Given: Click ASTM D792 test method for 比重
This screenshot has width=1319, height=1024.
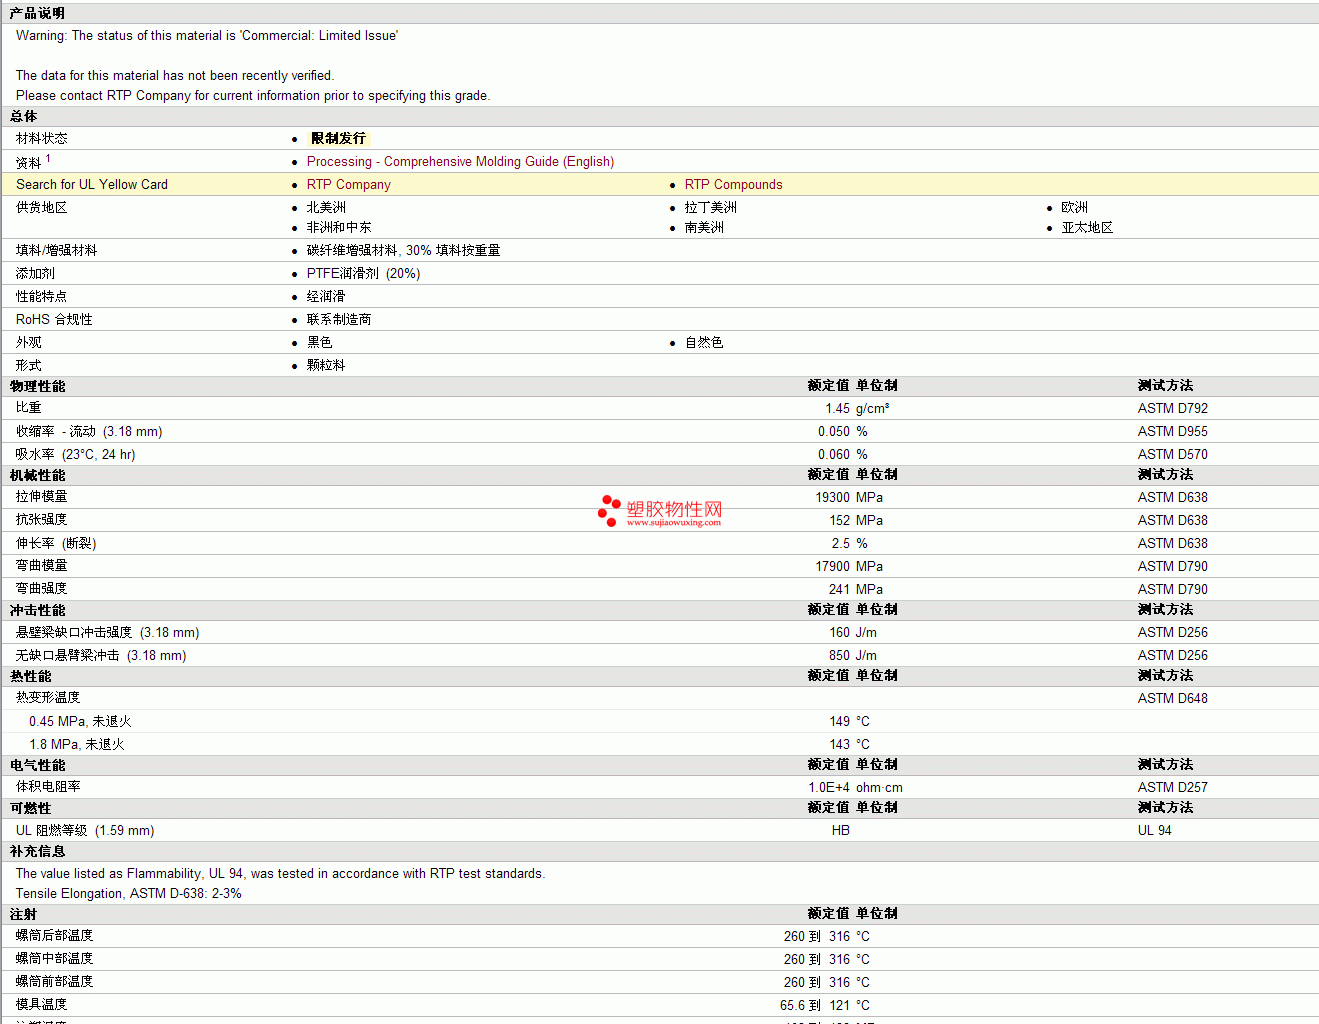Looking at the screenshot, I should tap(1172, 409).
